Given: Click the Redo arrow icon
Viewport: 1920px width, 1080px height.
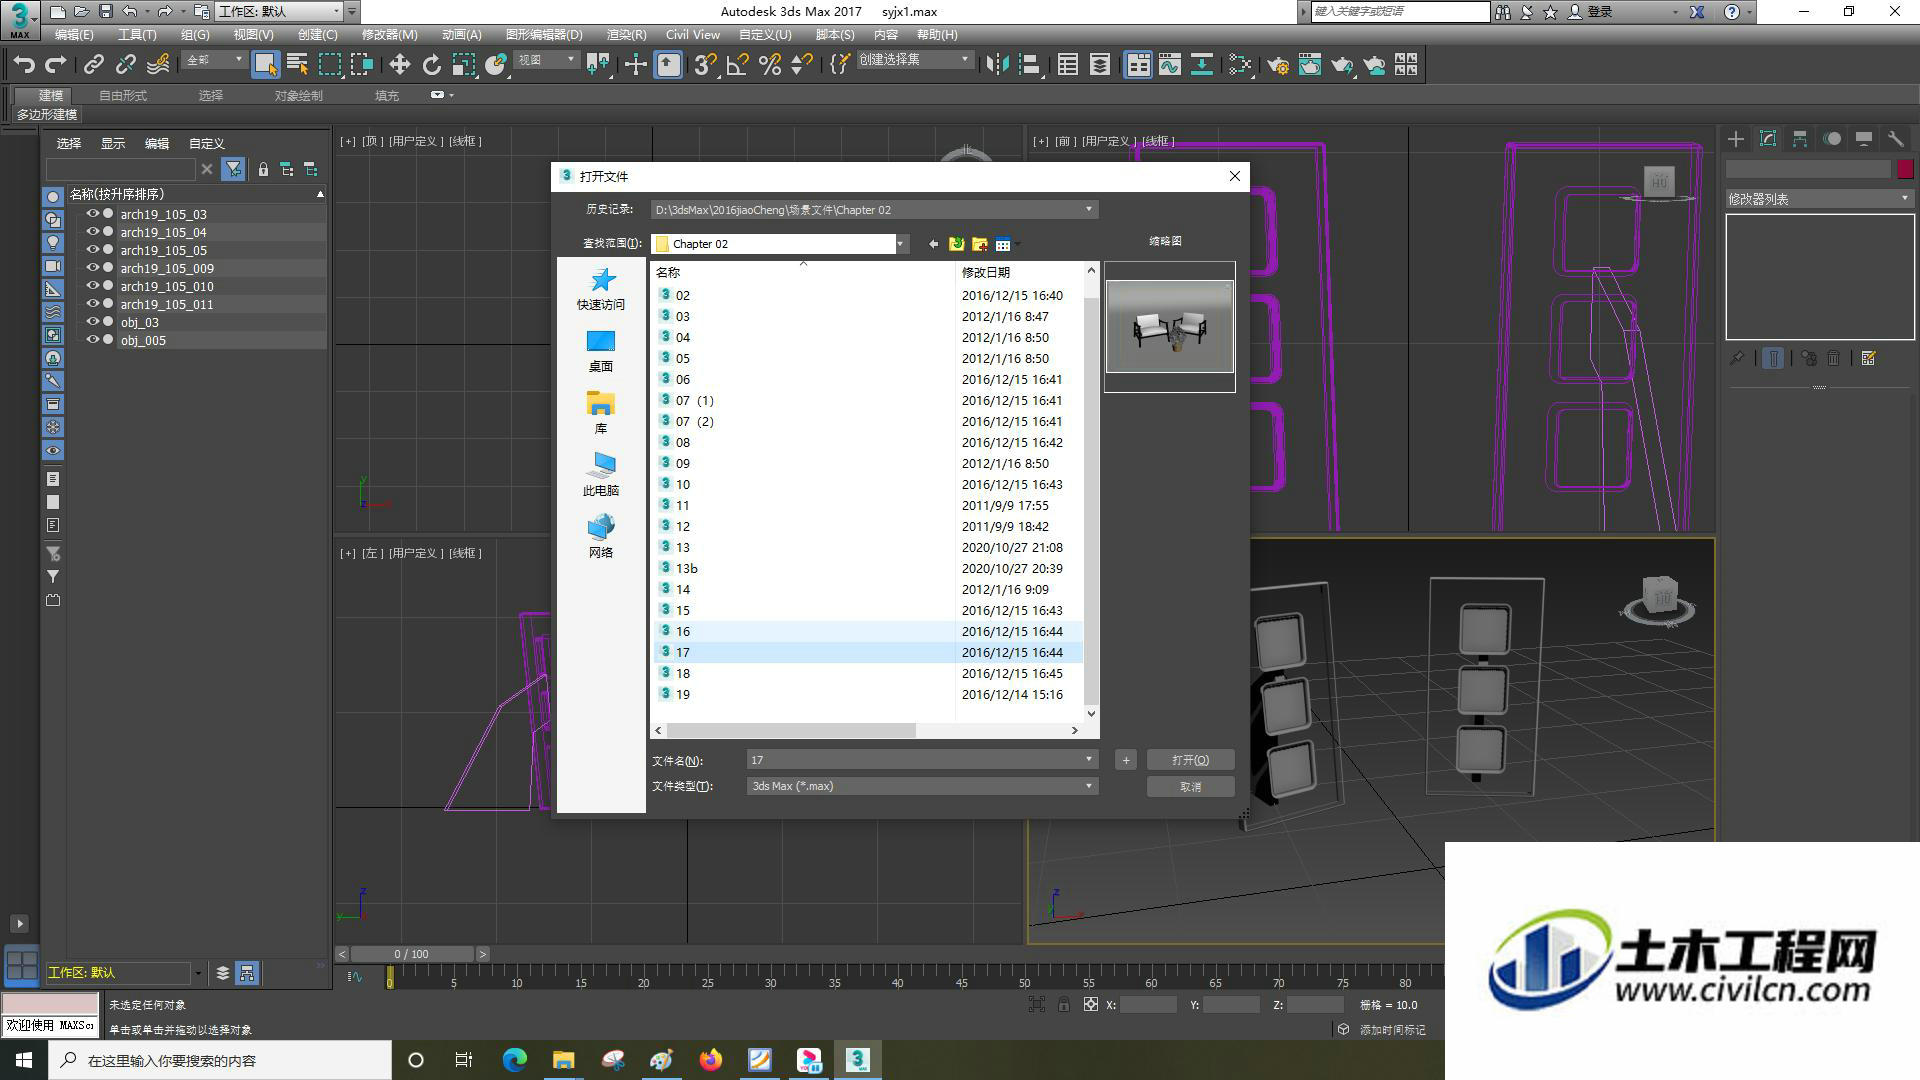Looking at the screenshot, I should coord(56,65).
